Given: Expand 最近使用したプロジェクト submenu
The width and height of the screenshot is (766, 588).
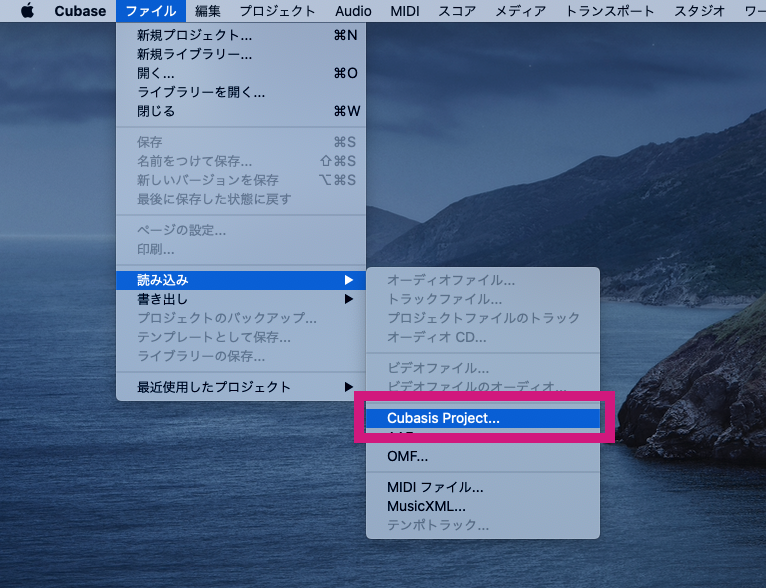Looking at the screenshot, I should 241,387.
